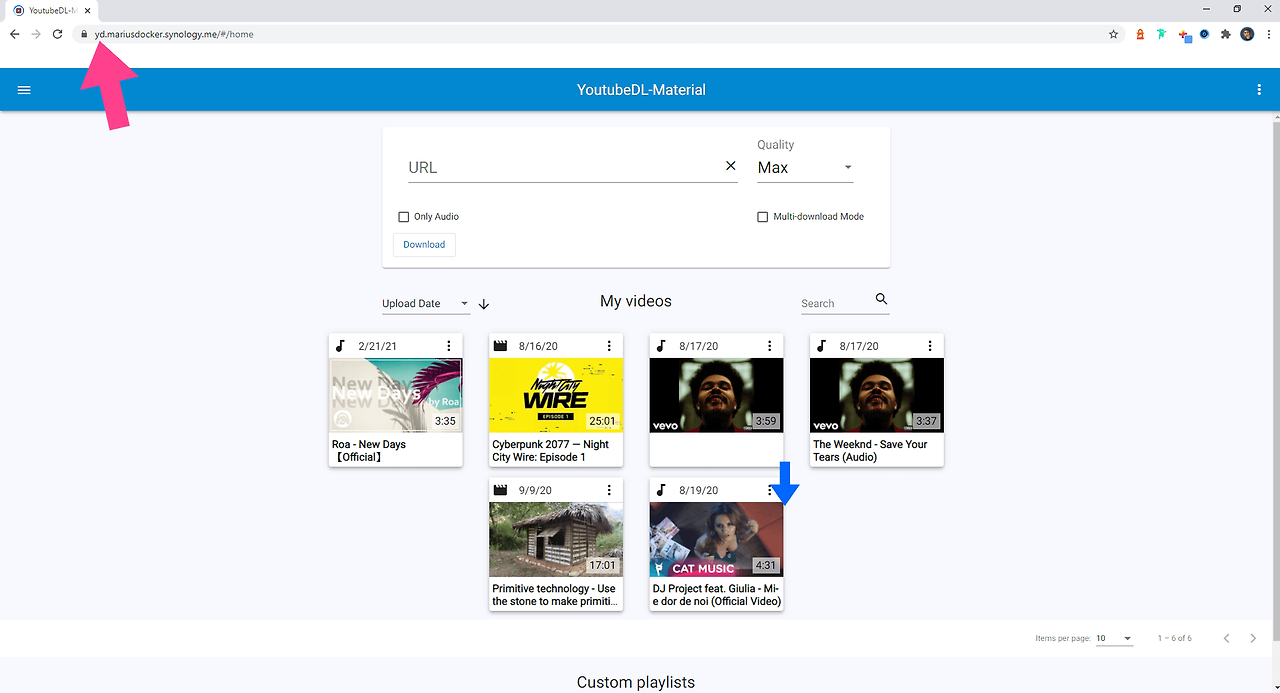Click the video clapper icon on the 9/9/20 card
Screen dimensions: 1280x693
[x=500, y=490]
